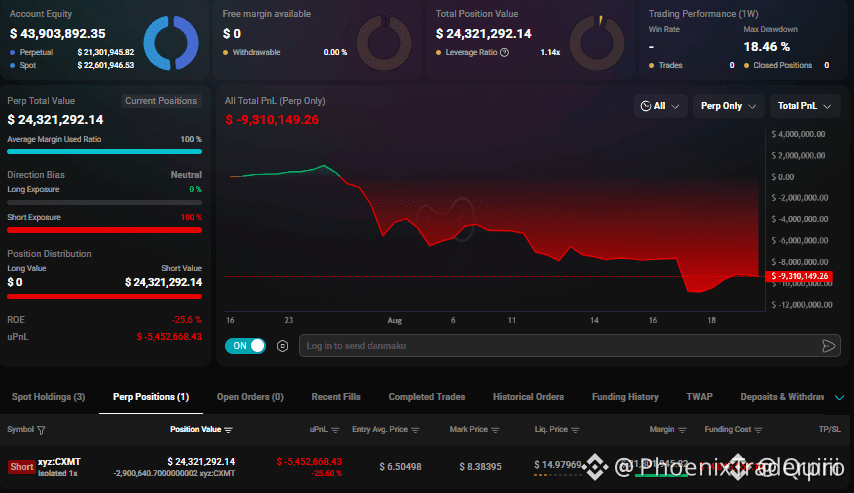
Task: Switch to Spot Holdings (3) tab
Action: (x=48, y=397)
